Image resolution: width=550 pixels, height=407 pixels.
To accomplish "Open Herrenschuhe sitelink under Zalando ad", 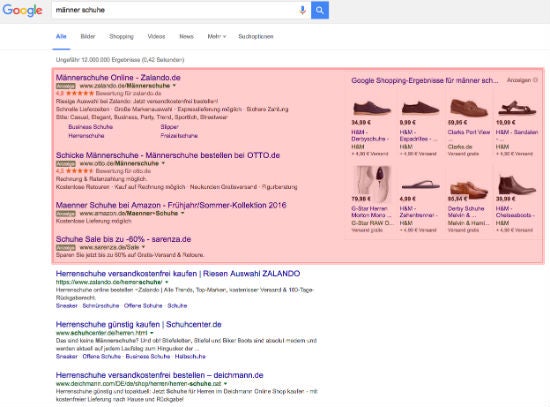I will coord(86,135).
